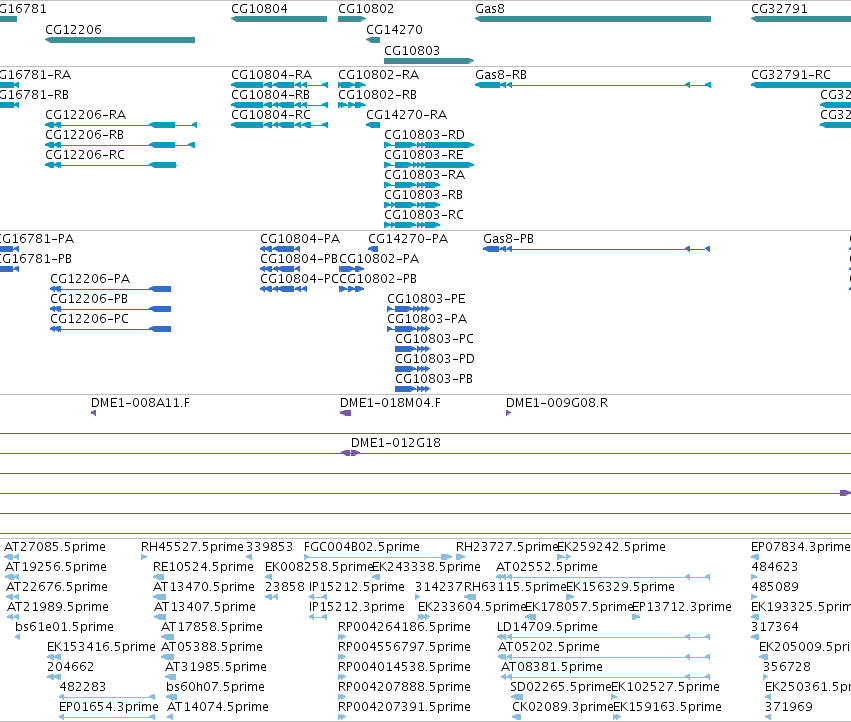Viewport: 851px width, 722px height.
Task: Click the teal Gas8 gene bar
Action: 593,19
